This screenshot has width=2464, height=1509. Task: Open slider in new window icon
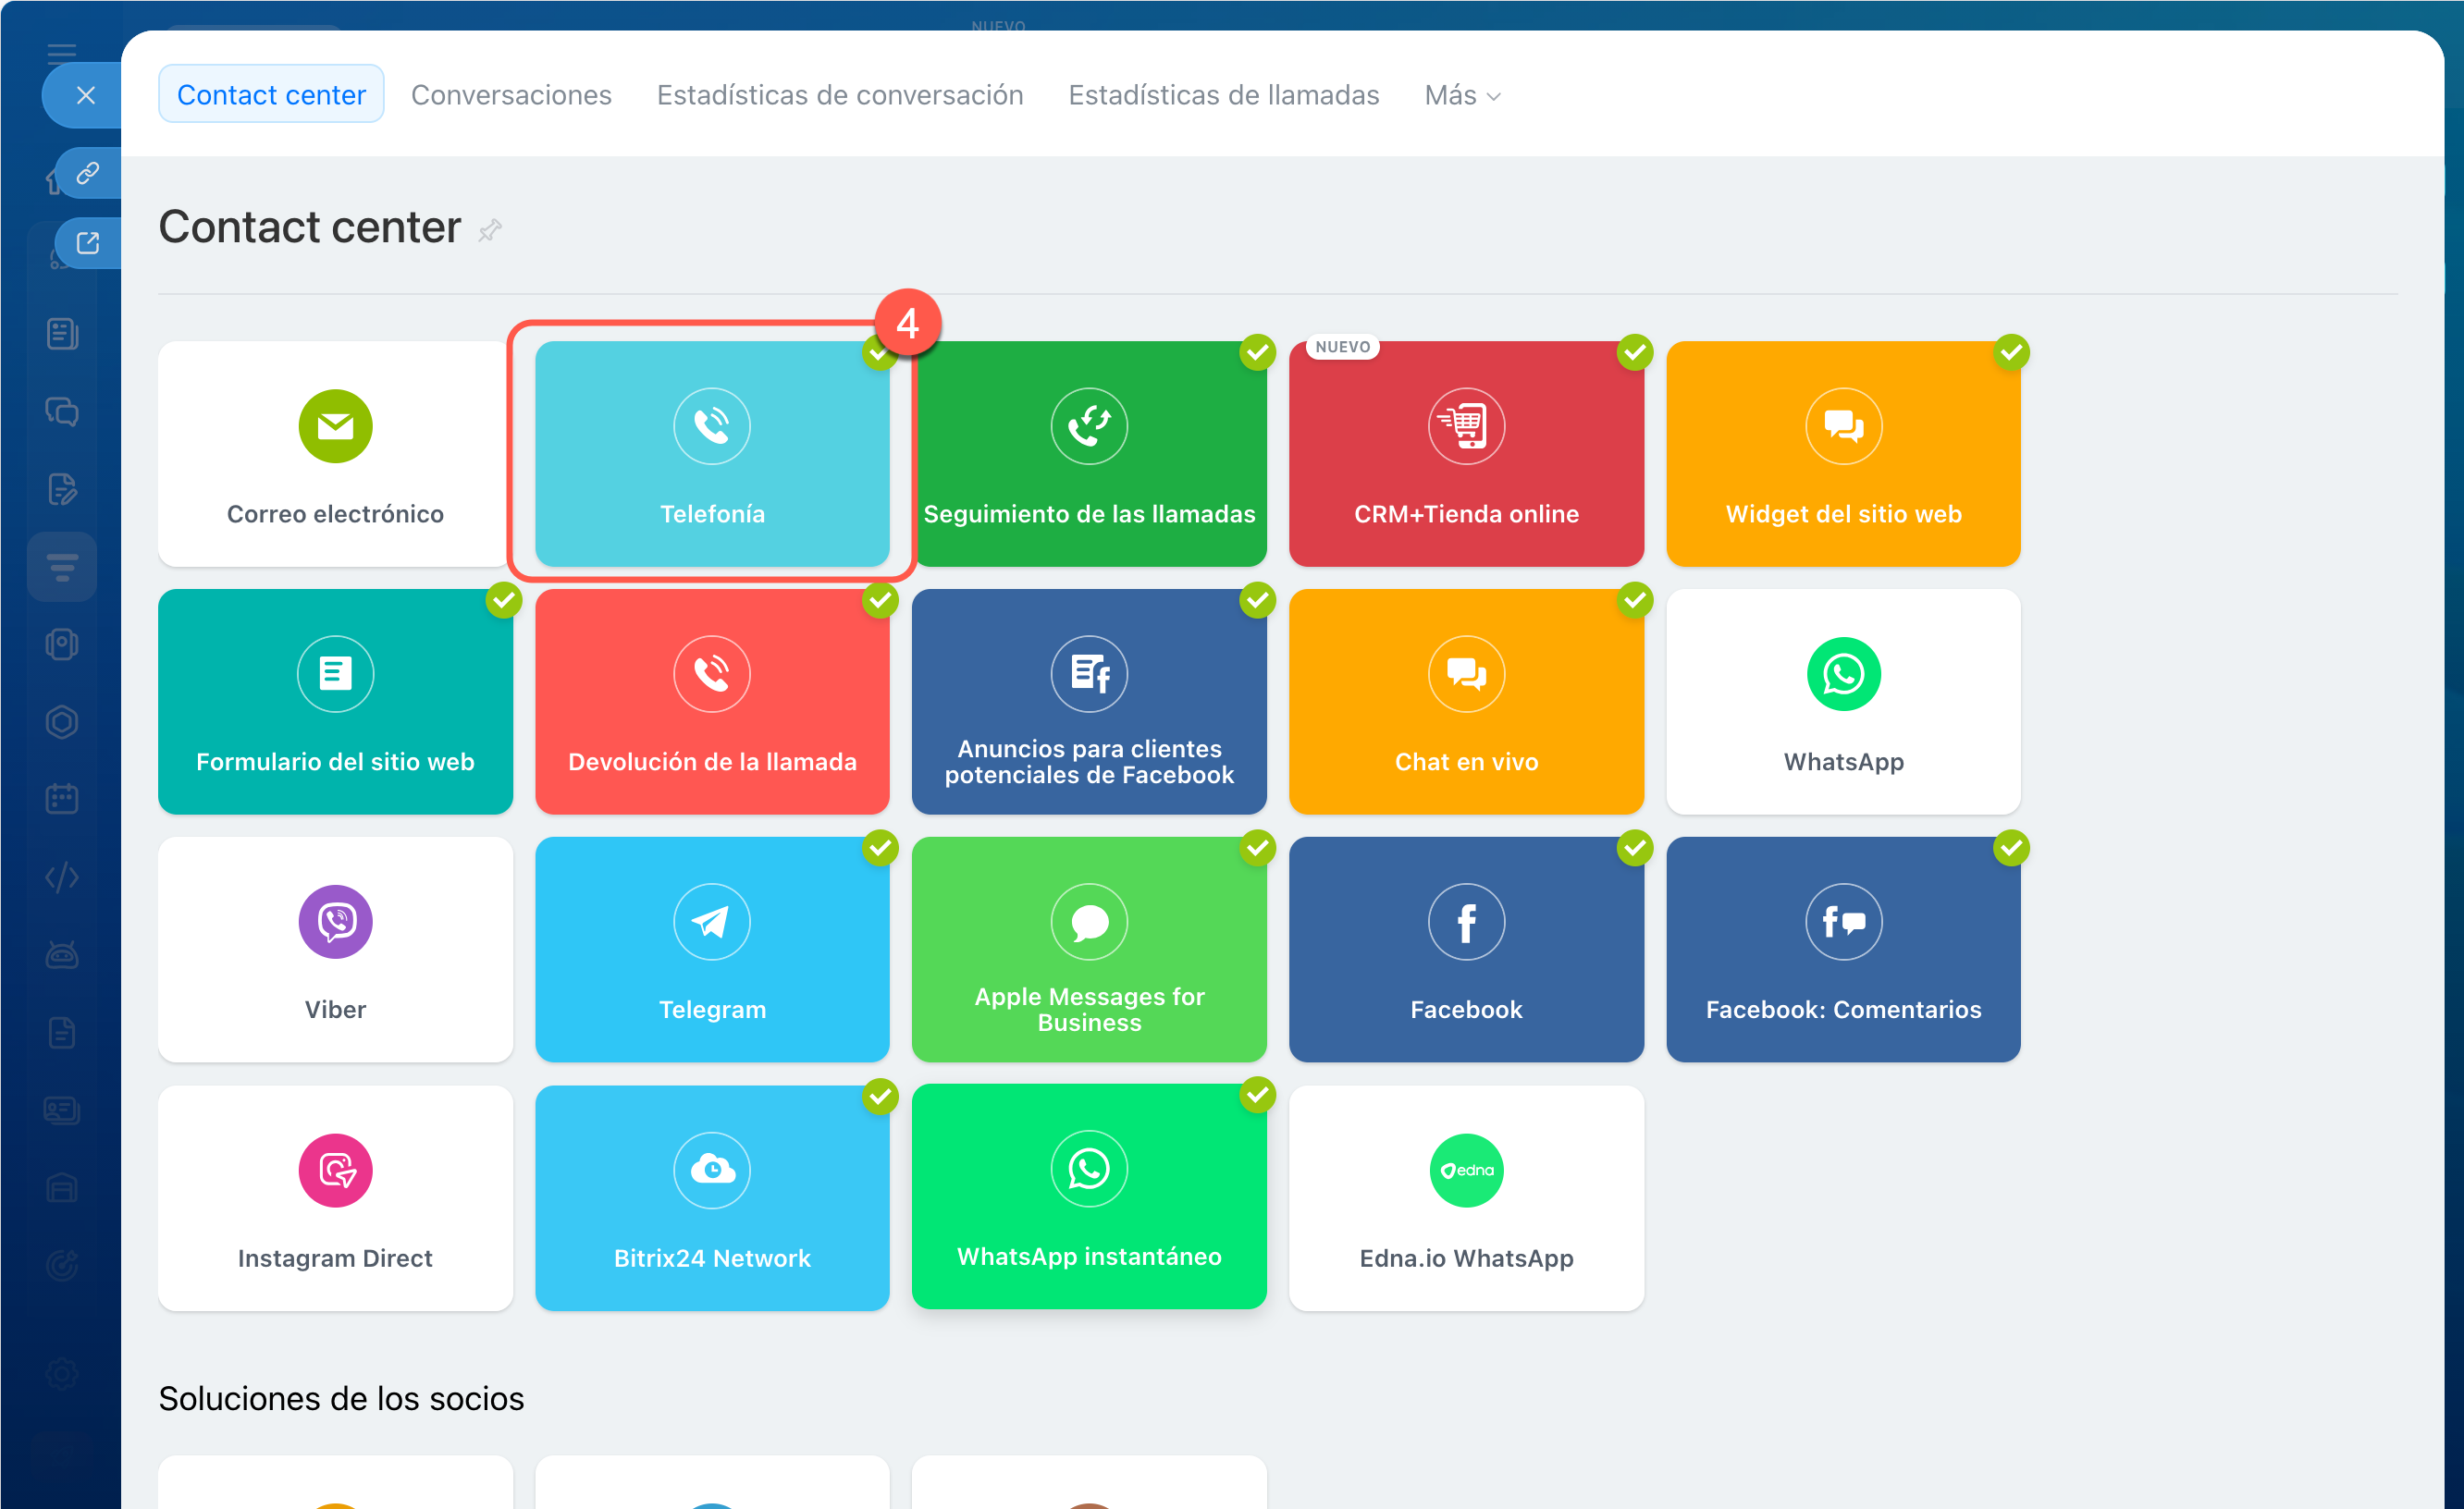(x=88, y=243)
